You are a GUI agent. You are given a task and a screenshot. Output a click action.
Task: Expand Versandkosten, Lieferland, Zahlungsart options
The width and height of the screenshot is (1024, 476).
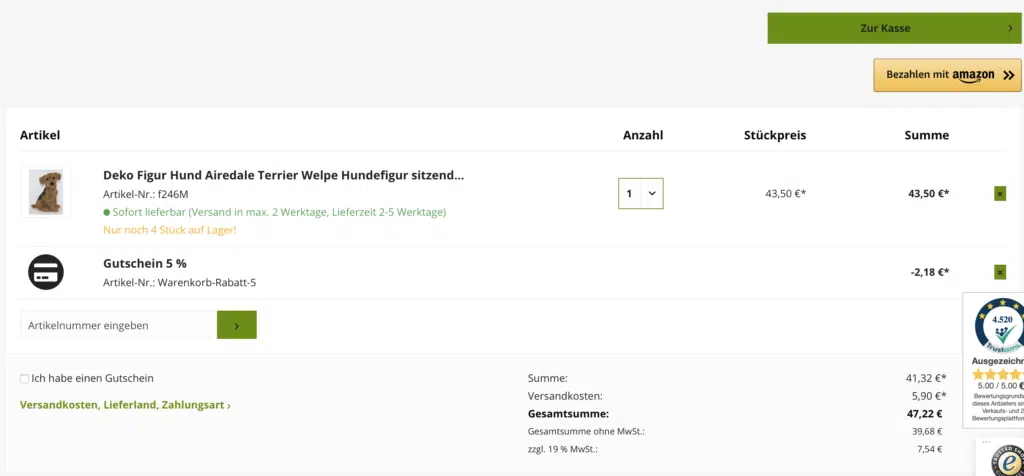pyautogui.click(x=125, y=405)
